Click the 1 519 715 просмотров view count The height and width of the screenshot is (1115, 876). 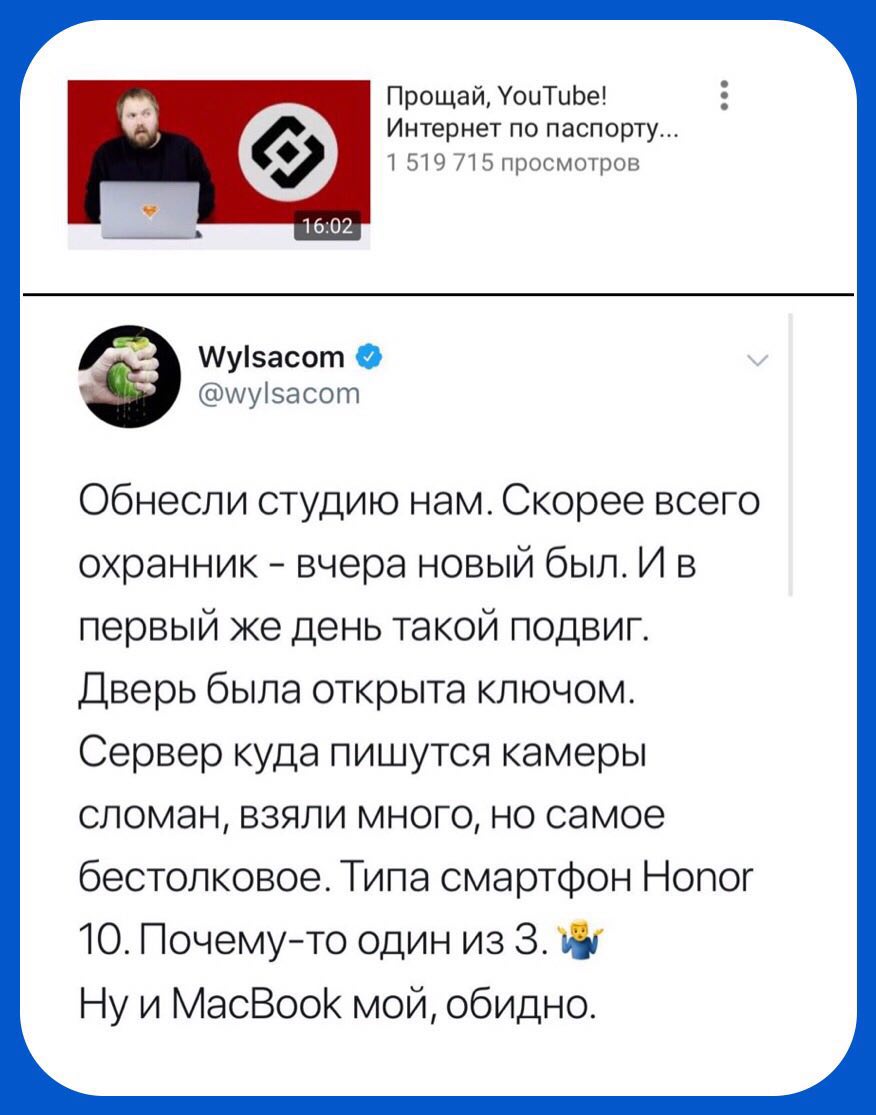click(513, 164)
